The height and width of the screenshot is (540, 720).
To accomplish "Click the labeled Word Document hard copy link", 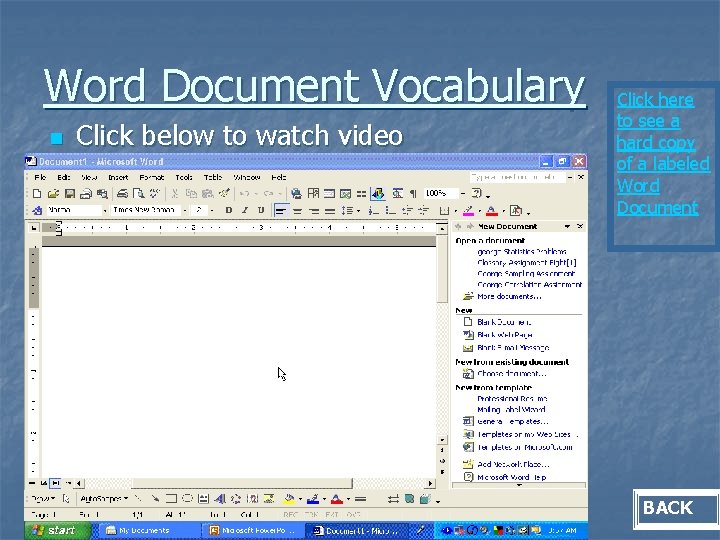I will click(663, 153).
